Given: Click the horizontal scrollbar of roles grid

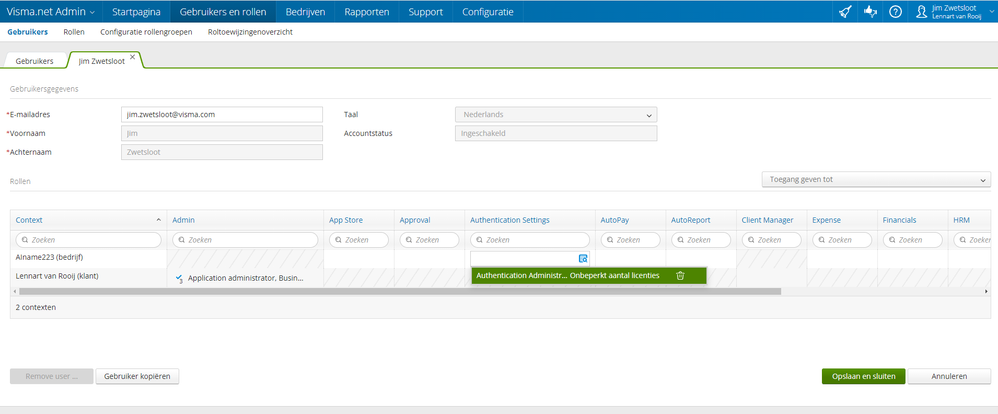Looking at the screenshot, I should coord(400,291).
